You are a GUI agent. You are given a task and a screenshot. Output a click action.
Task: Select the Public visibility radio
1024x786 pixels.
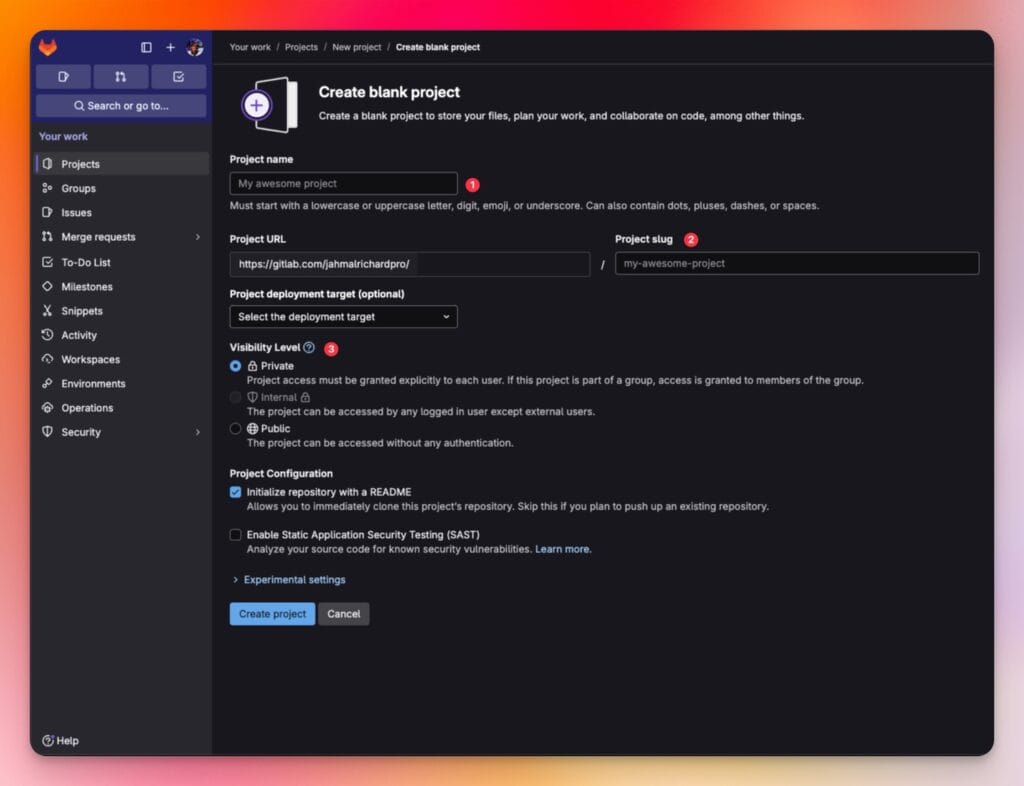[x=236, y=429]
